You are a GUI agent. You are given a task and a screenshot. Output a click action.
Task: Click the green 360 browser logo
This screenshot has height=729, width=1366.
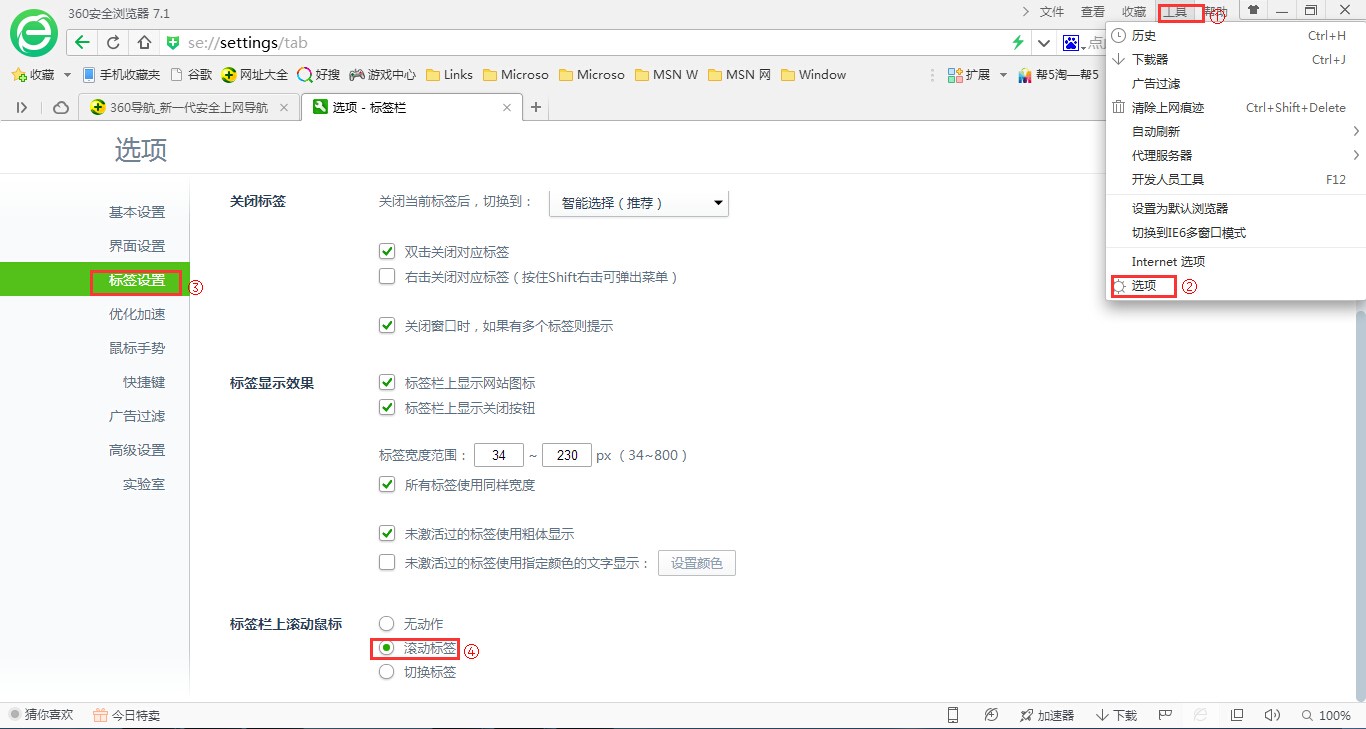pos(34,35)
